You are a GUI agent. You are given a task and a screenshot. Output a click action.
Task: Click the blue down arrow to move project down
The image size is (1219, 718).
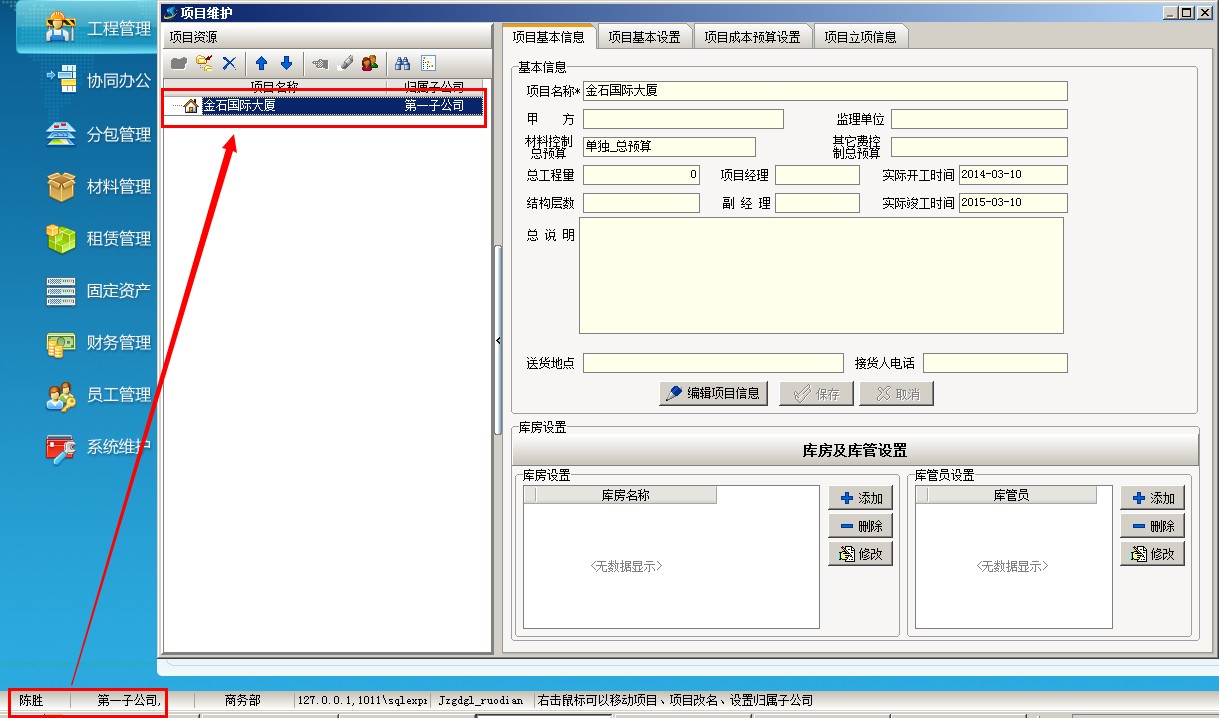coord(286,63)
